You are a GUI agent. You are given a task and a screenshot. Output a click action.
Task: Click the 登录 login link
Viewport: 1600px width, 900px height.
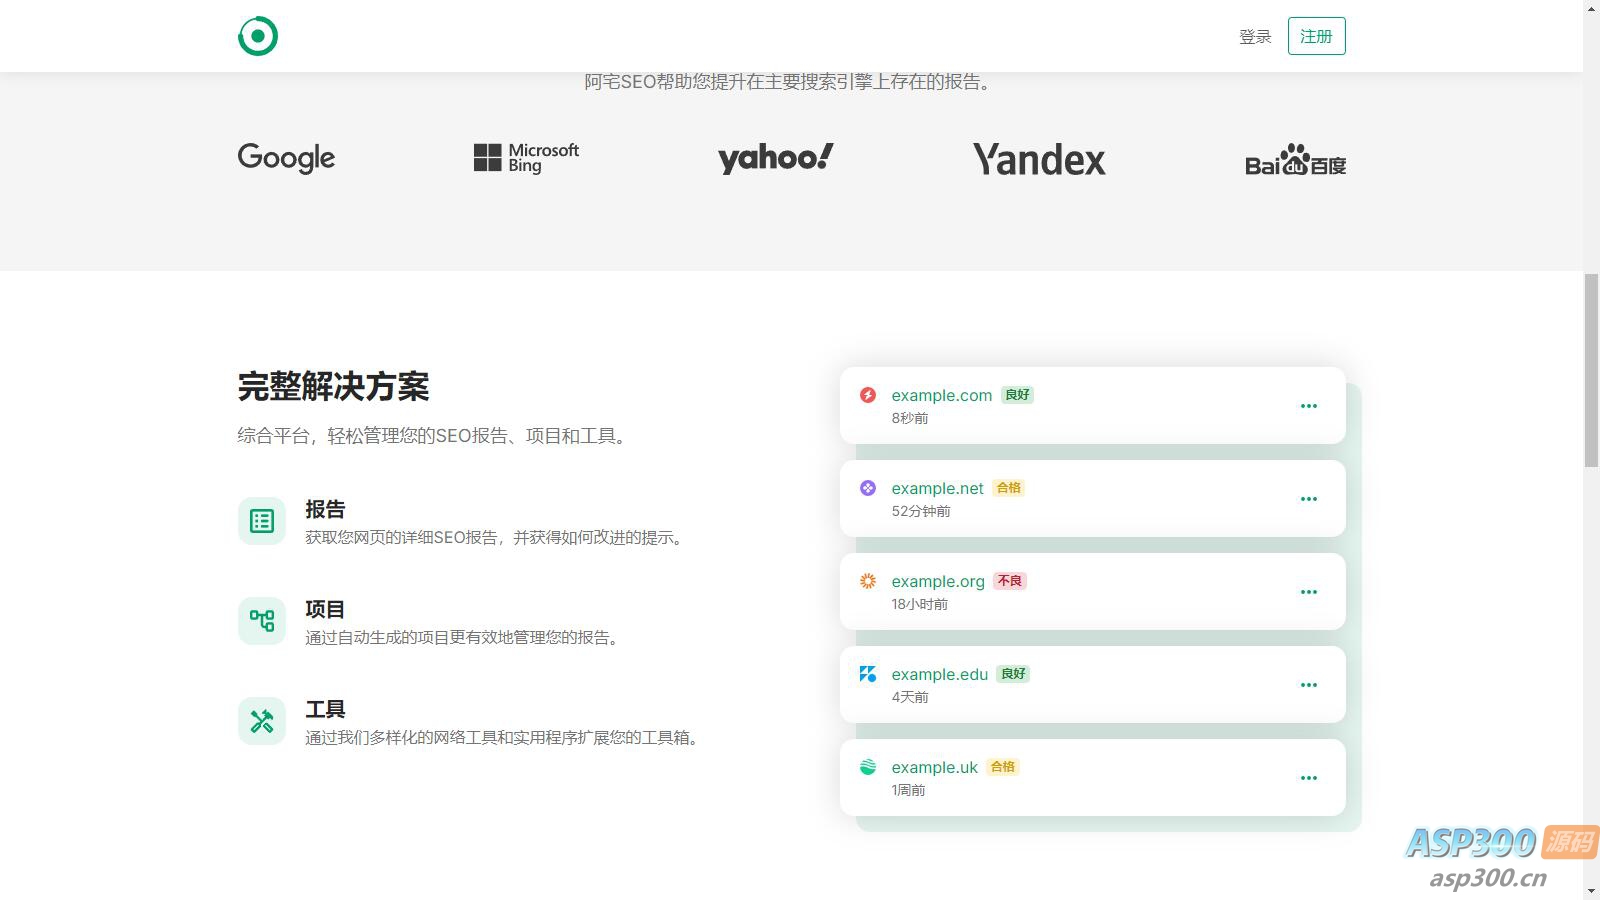tap(1255, 37)
